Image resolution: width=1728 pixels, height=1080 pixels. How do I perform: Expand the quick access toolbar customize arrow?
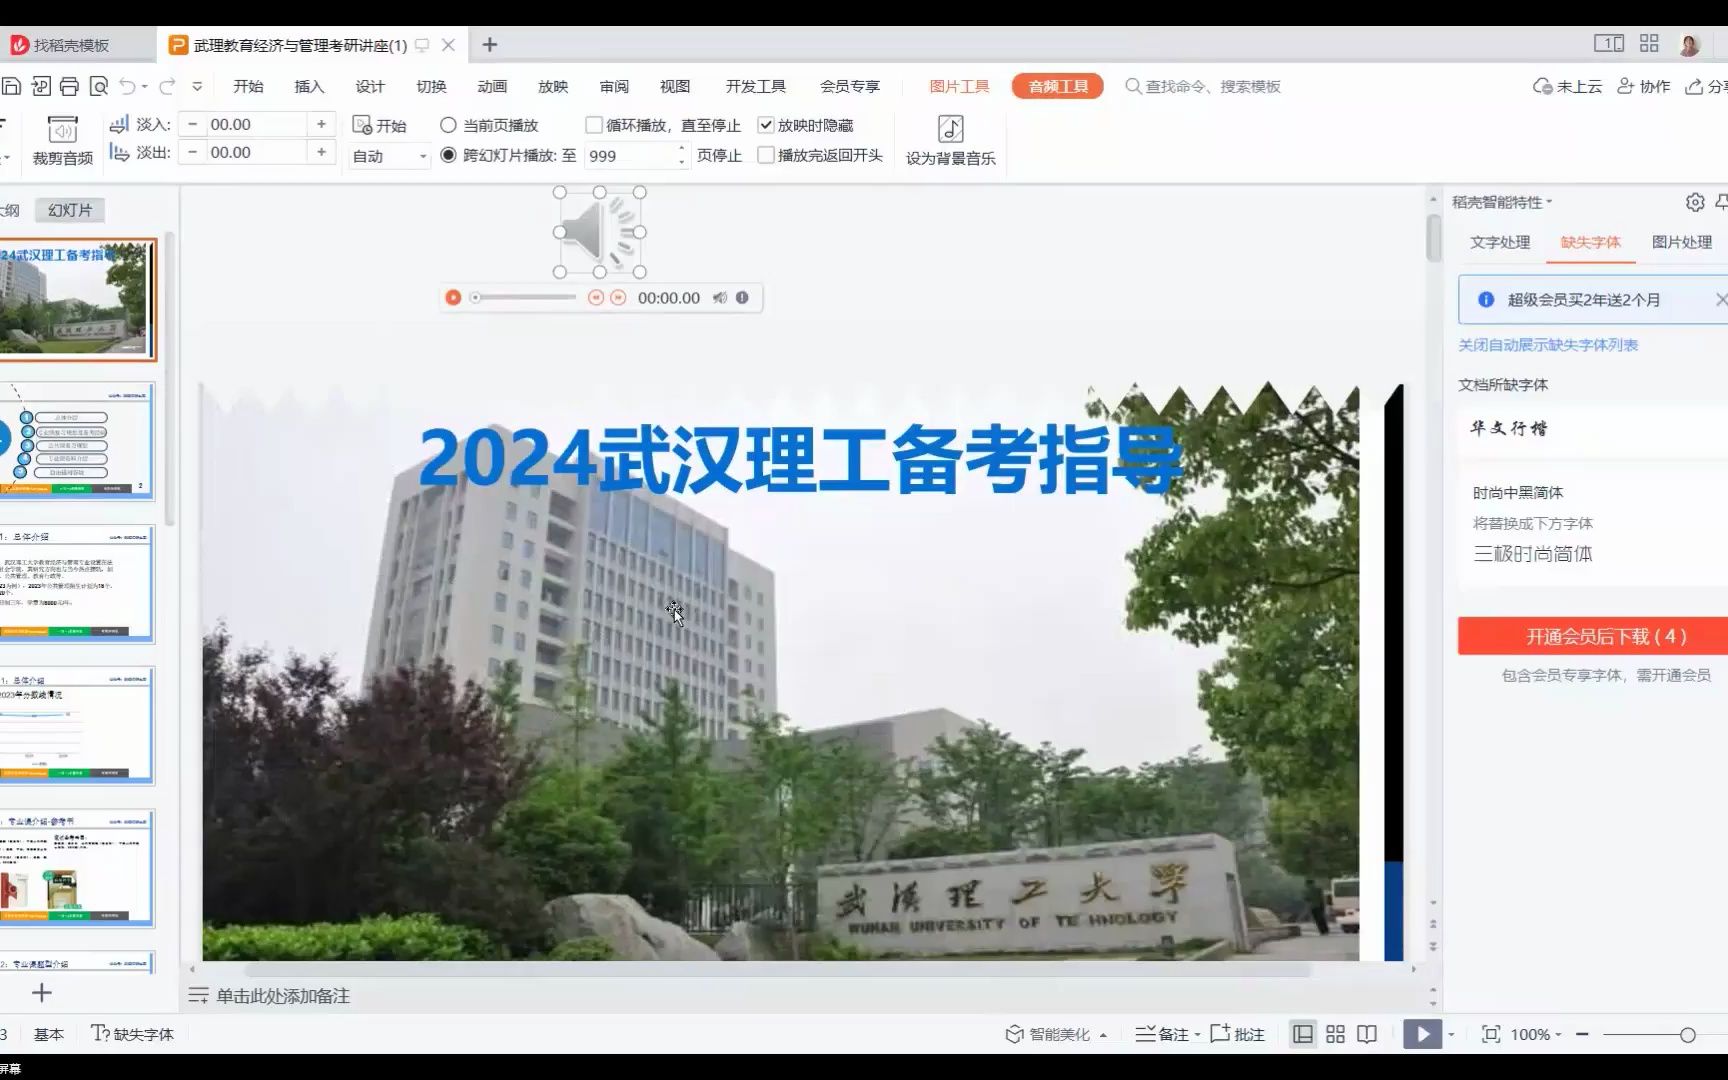point(197,86)
